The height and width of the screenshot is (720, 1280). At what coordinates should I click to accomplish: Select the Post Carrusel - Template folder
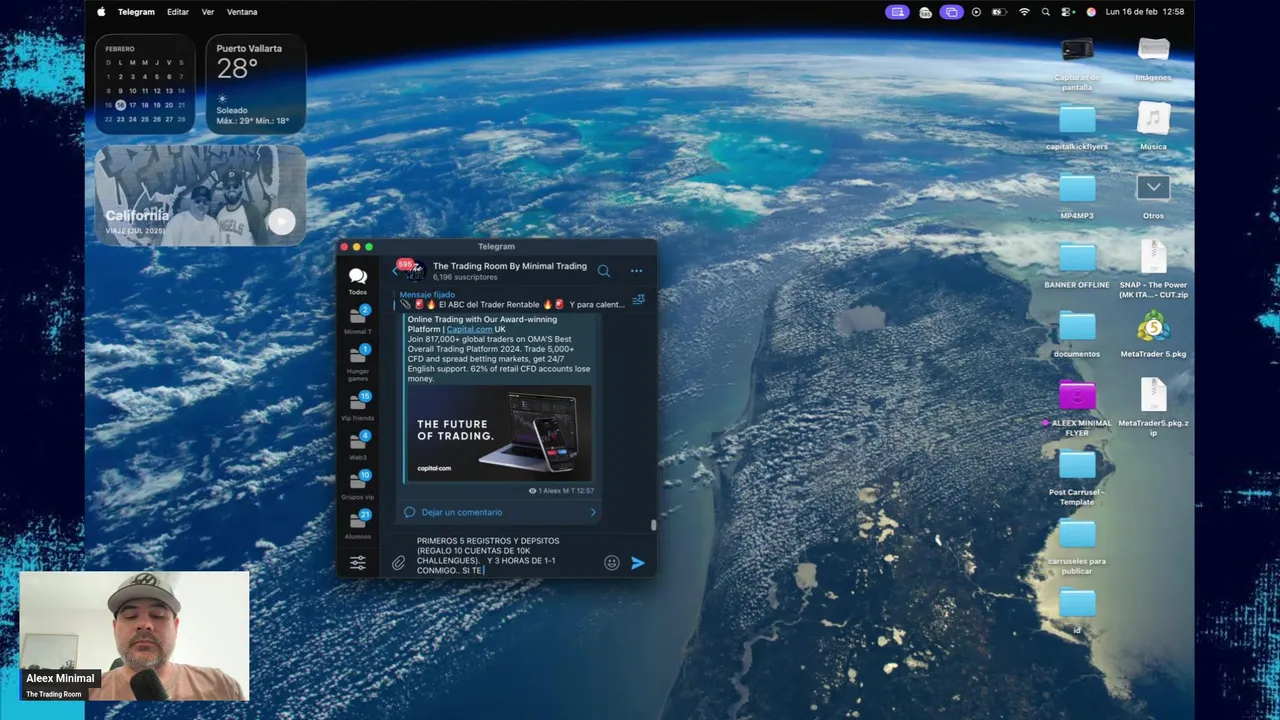[x=1077, y=477]
